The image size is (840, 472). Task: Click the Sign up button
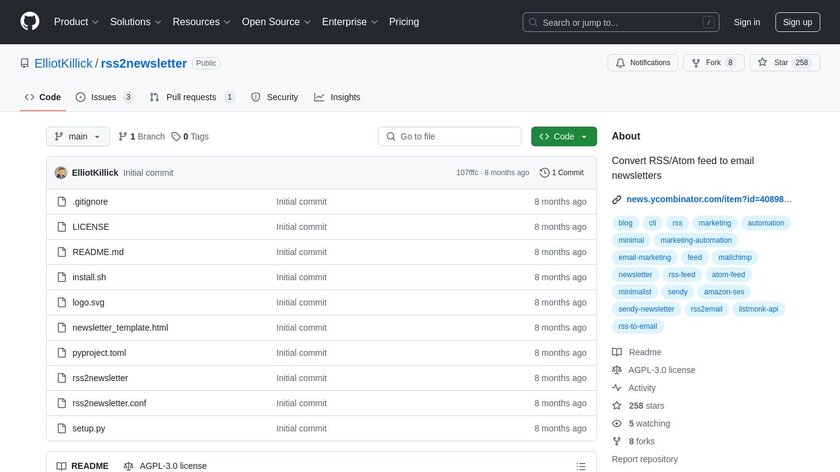tap(797, 21)
